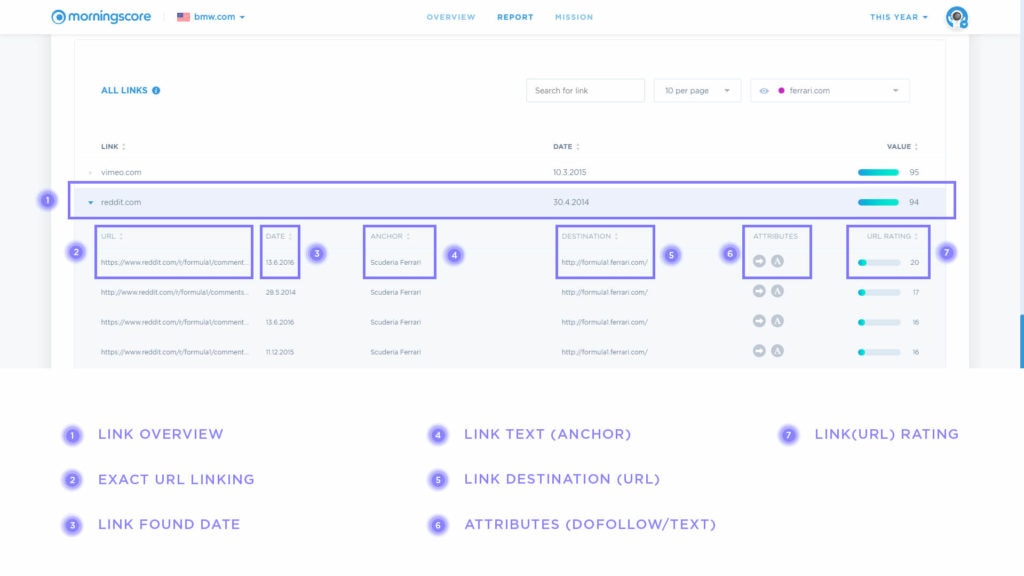Image resolution: width=1024 pixels, height=576 pixels.
Task: Expand the vimeo.com row
Action: 90,173
